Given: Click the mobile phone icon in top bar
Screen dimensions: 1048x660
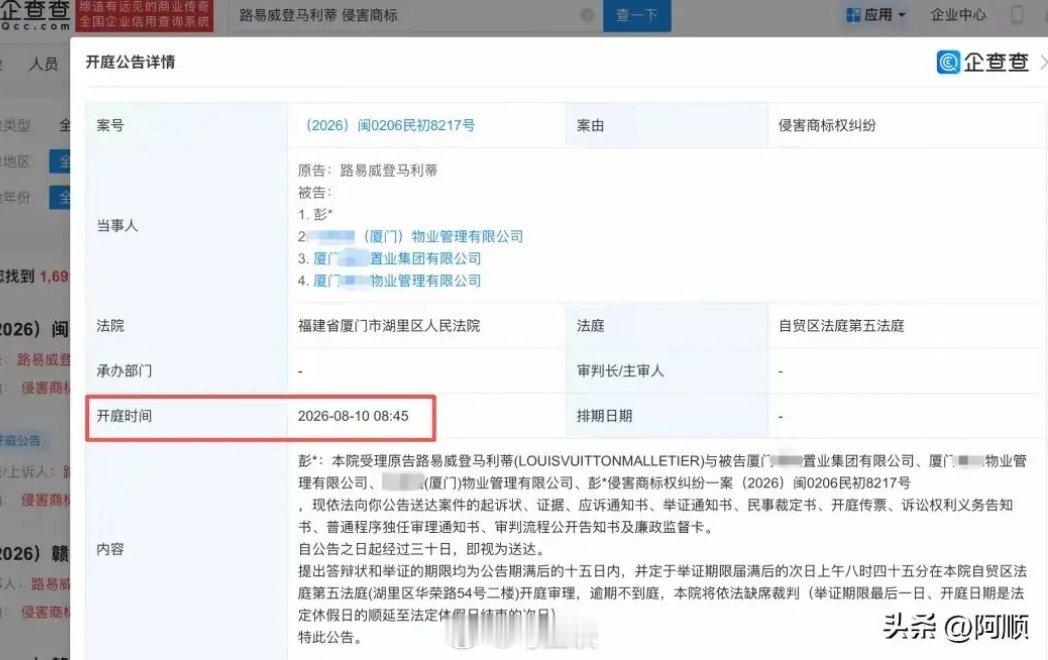Looking at the screenshot, I should (1017, 15).
